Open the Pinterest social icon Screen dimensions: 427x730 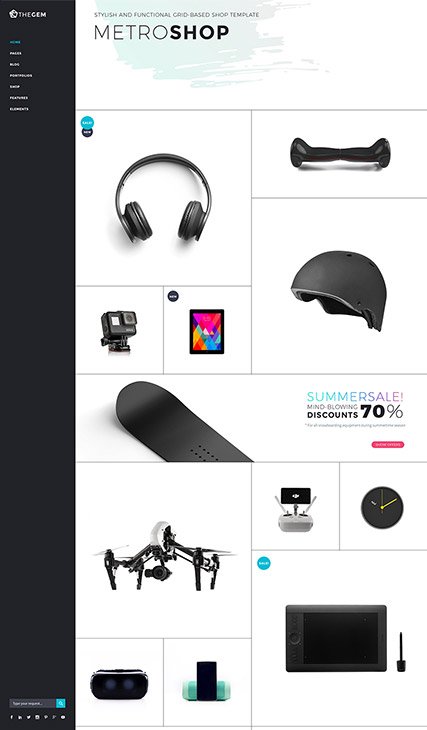tap(46, 717)
